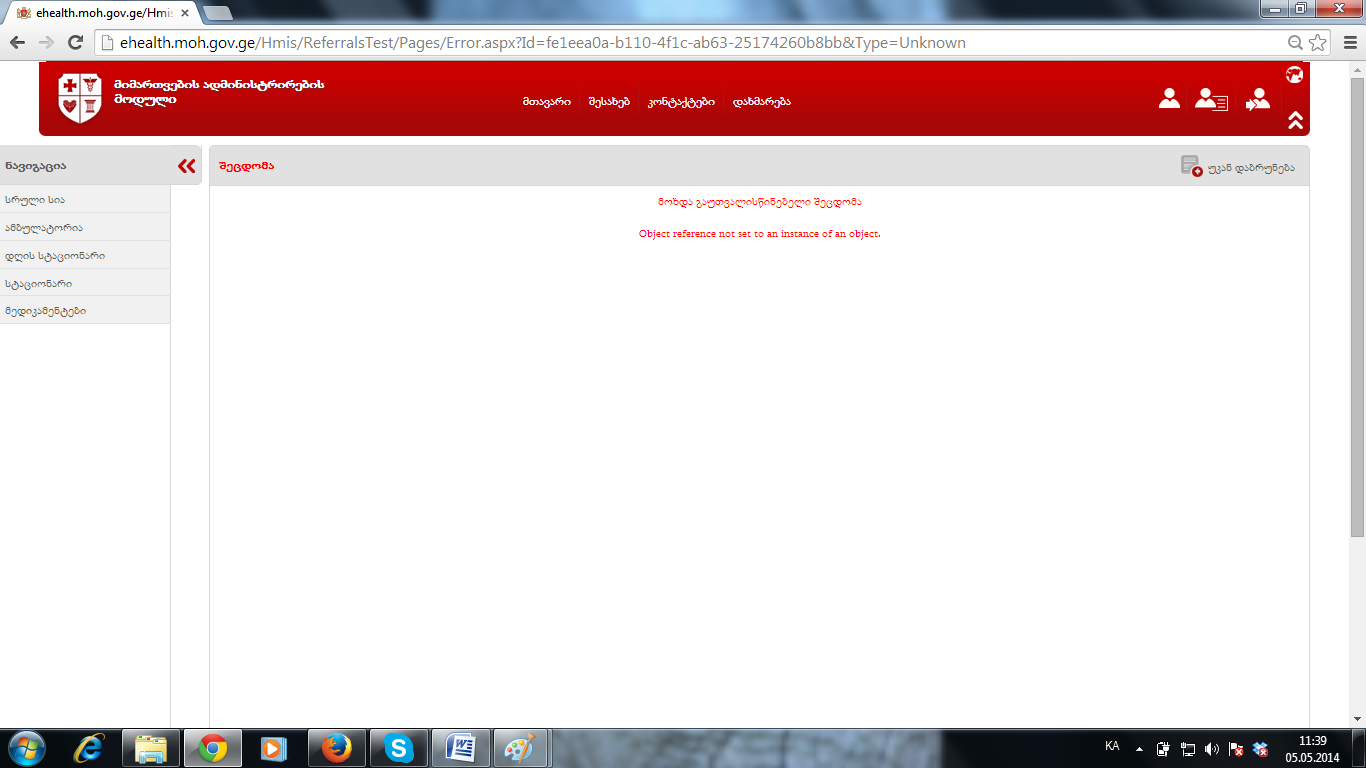Collapse the ნავიგაცია sidebar with double chevron

[186, 166]
